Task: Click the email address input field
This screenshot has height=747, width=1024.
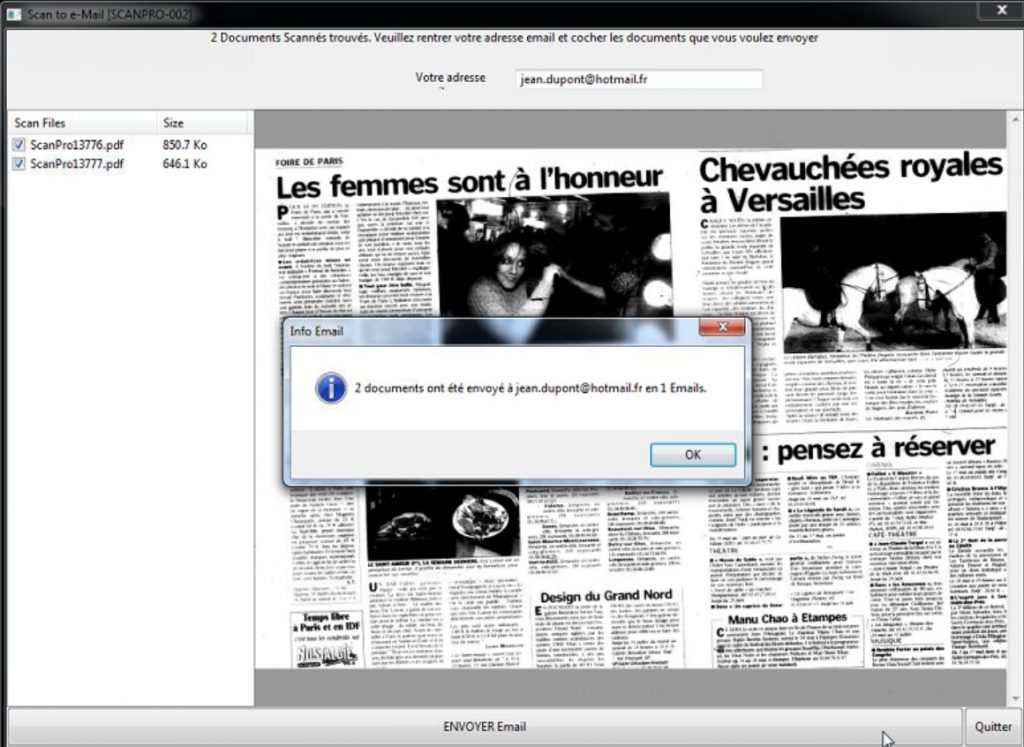Action: point(638,79)
